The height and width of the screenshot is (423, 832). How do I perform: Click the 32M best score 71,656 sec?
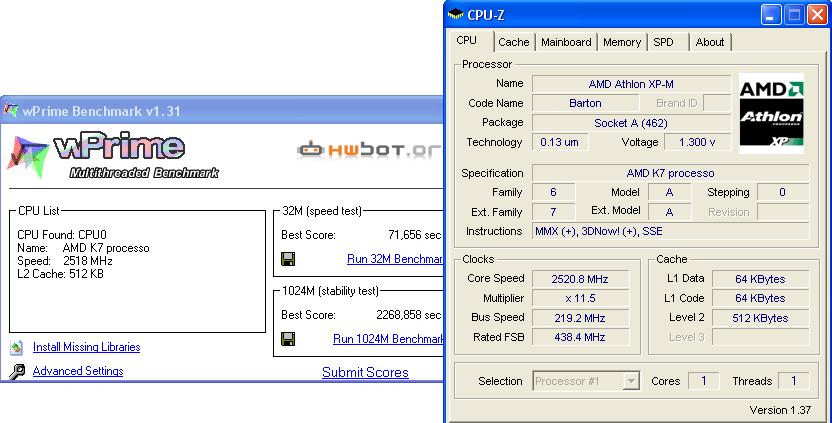(414, 235)
